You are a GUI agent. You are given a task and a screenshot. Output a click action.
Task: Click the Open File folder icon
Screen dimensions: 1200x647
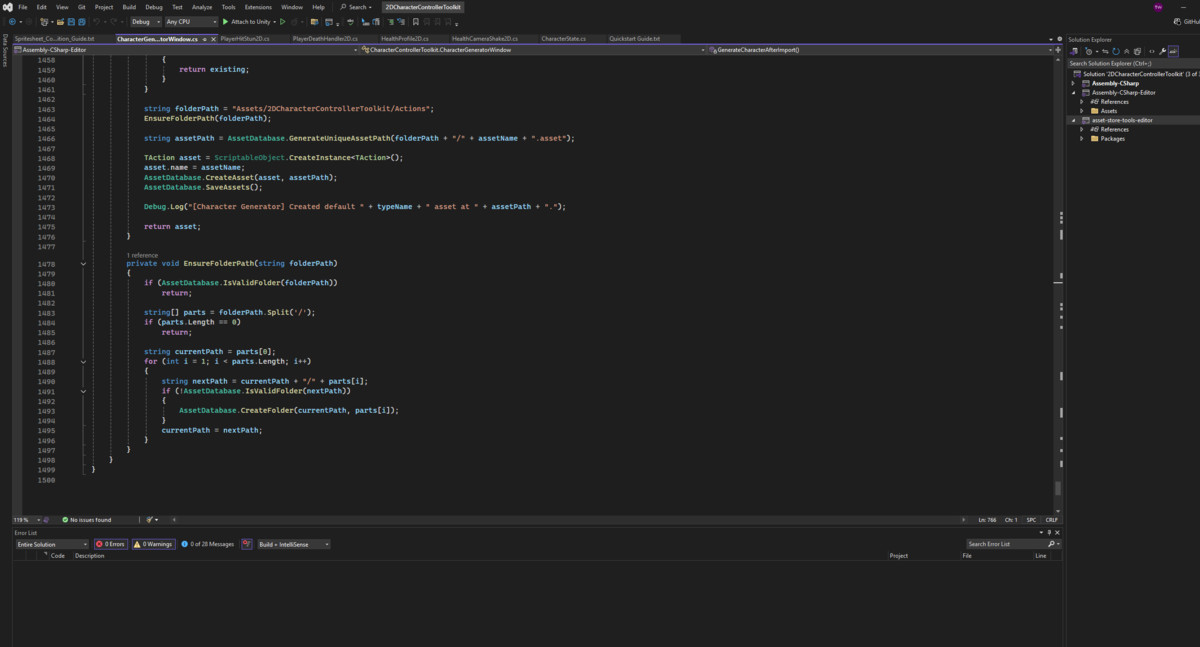pyautogui.click(x=60, y=21)
